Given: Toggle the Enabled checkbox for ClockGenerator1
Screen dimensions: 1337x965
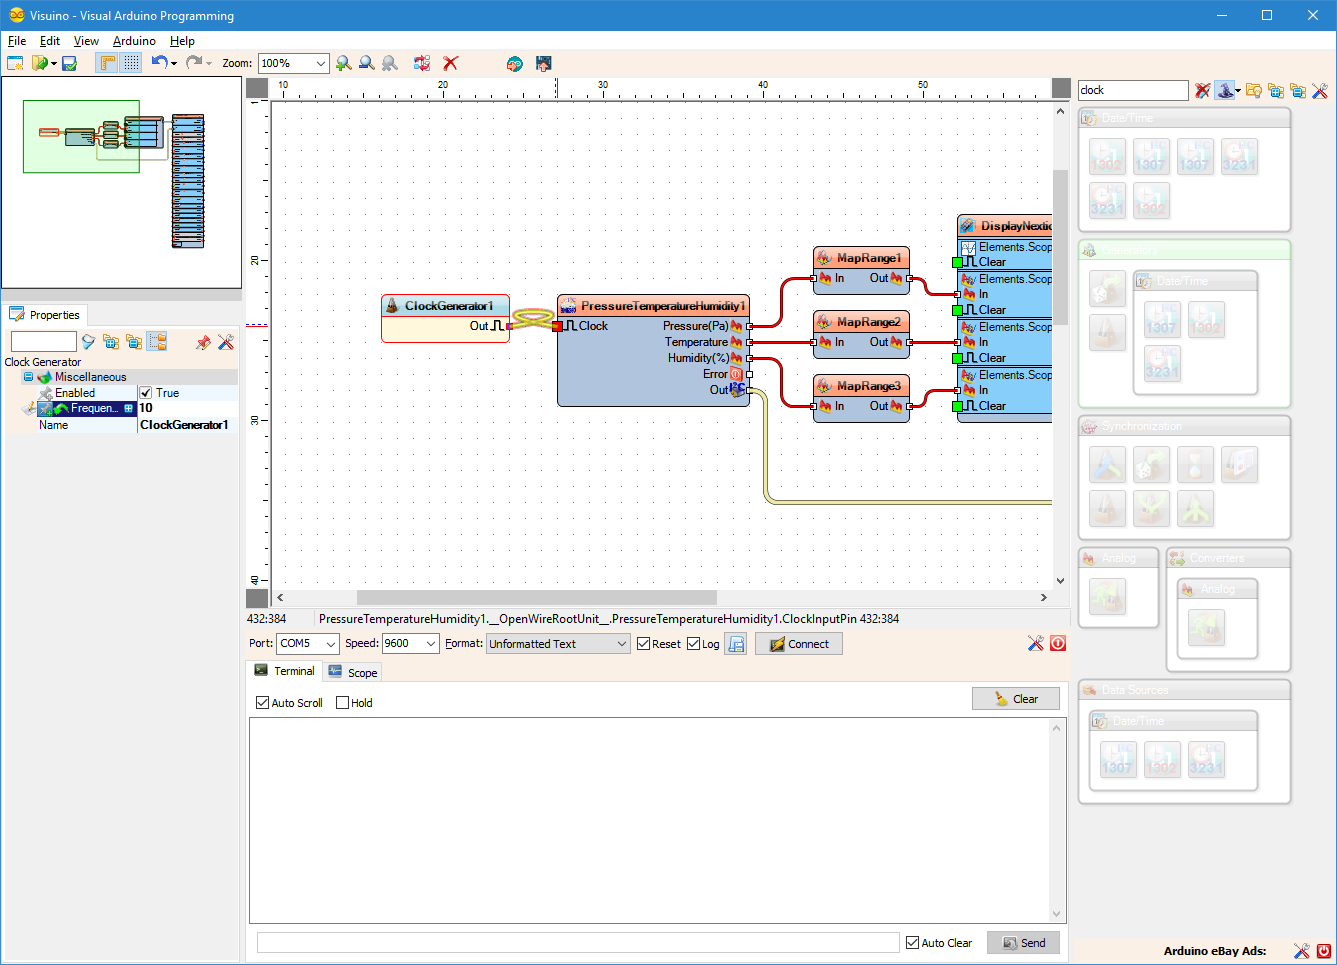Looking at the screenshot, I should [x=146, y=392].
